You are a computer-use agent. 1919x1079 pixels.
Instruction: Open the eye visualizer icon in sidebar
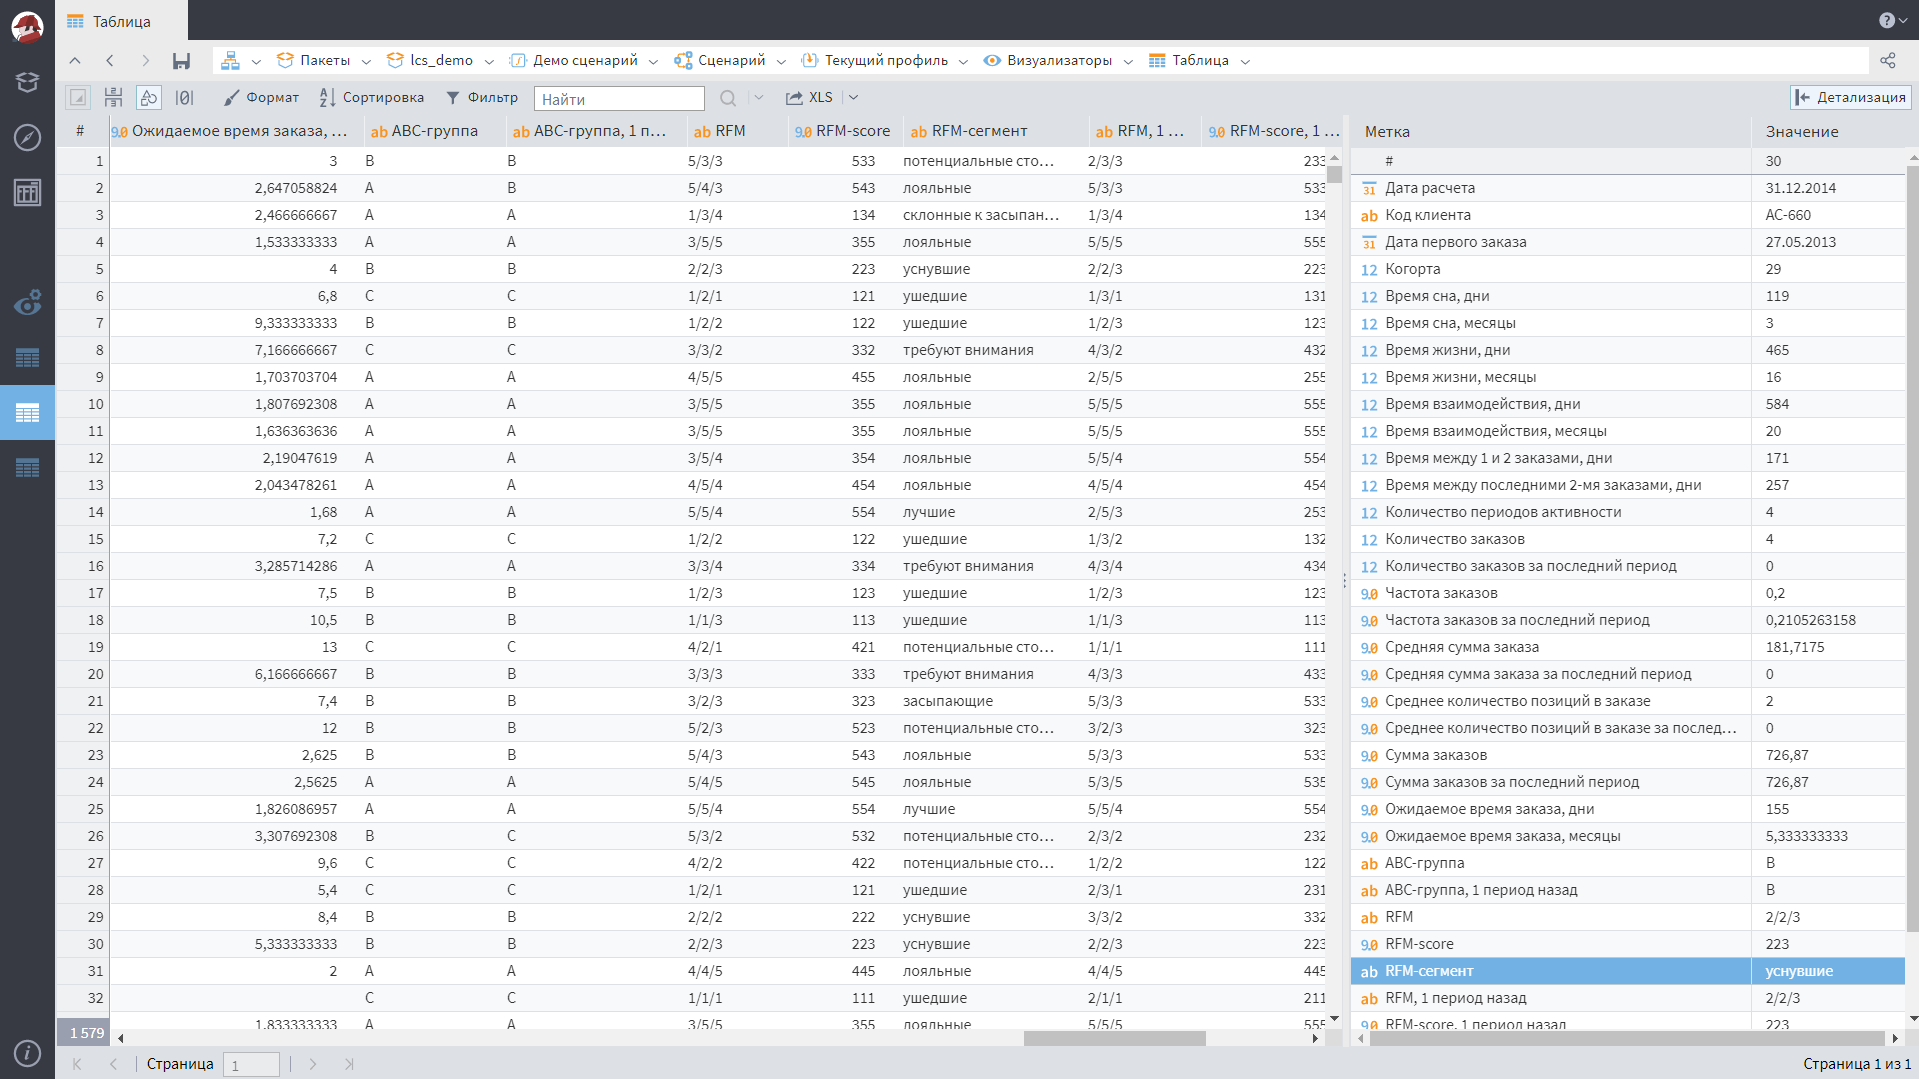(27, 302)
